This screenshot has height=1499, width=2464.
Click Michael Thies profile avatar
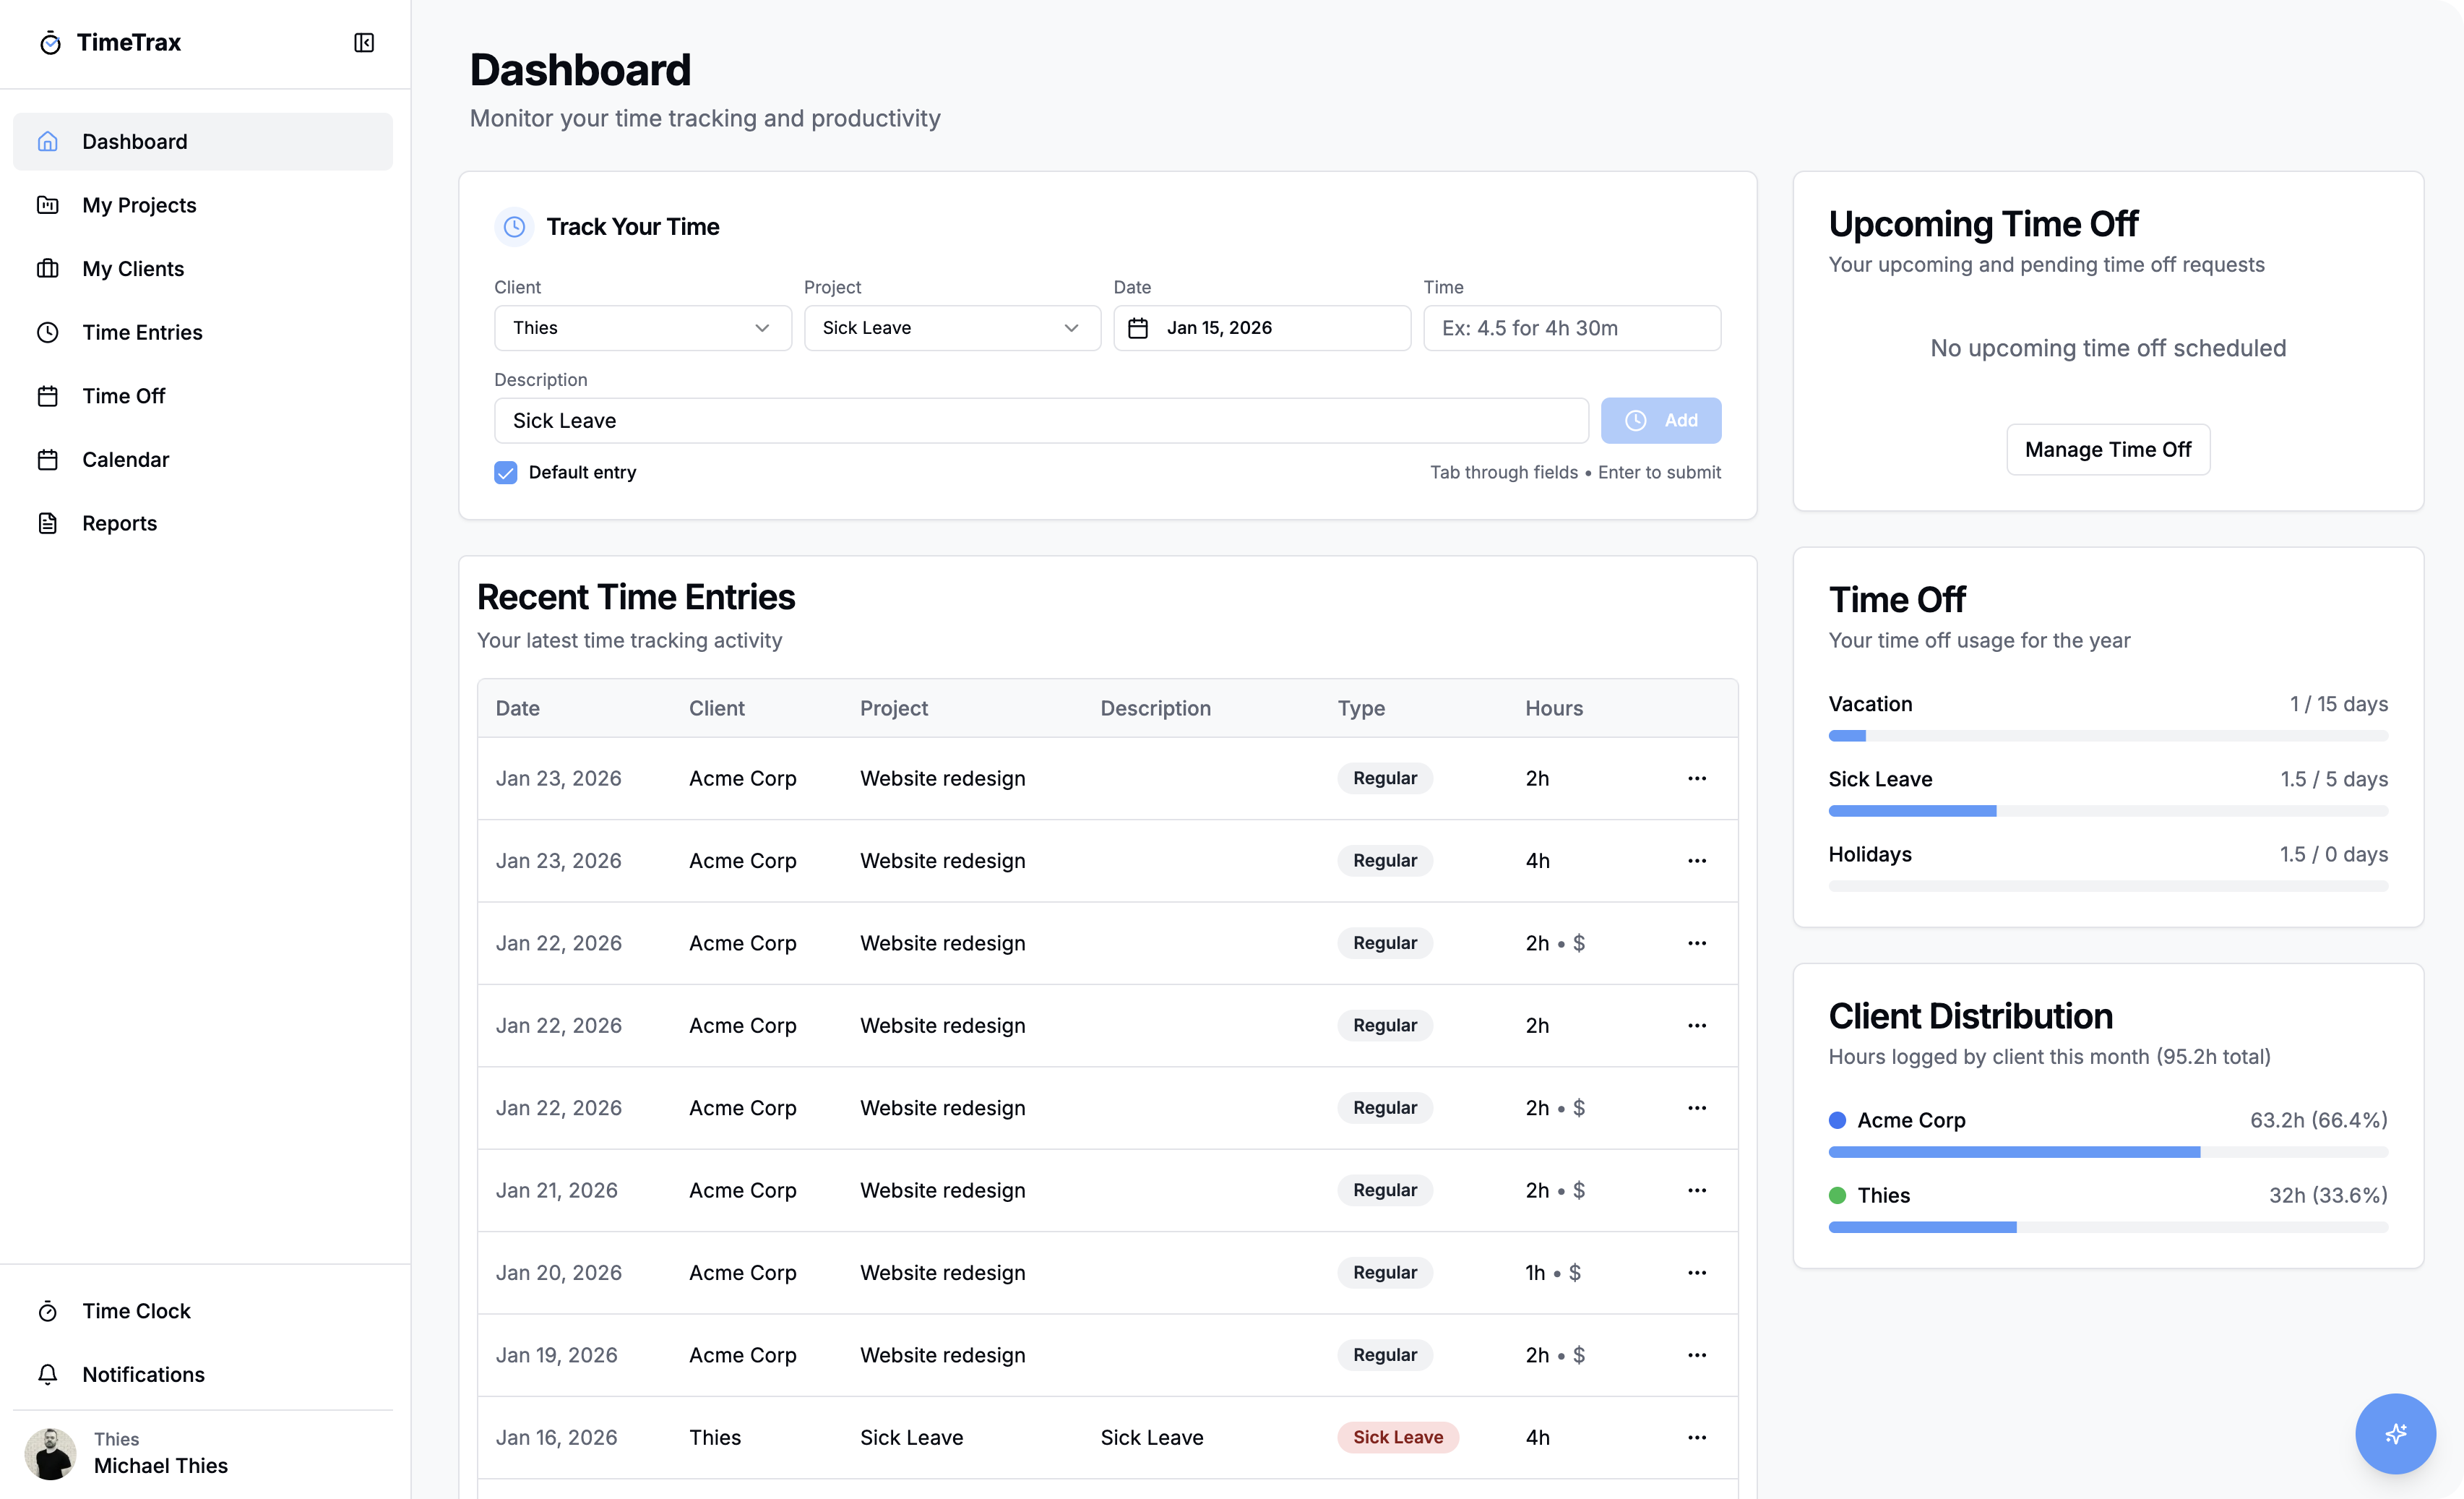(x=50, y=1453)
